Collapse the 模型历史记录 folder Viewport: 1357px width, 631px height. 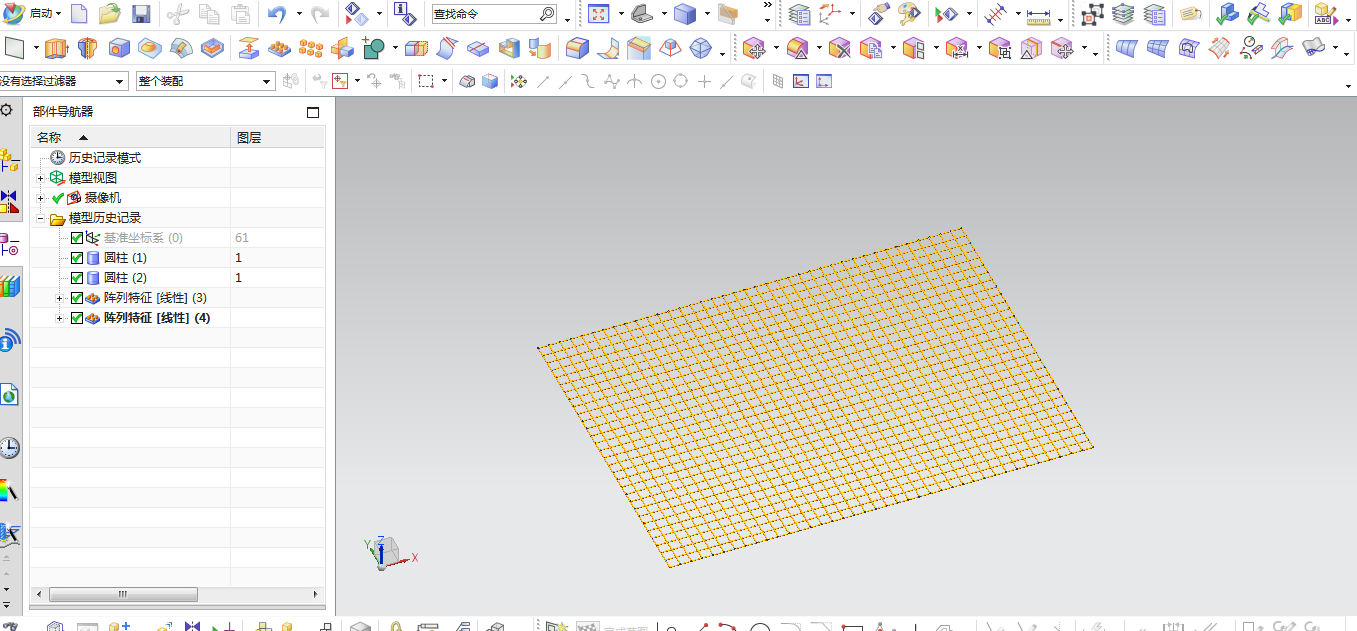point(41,218)
